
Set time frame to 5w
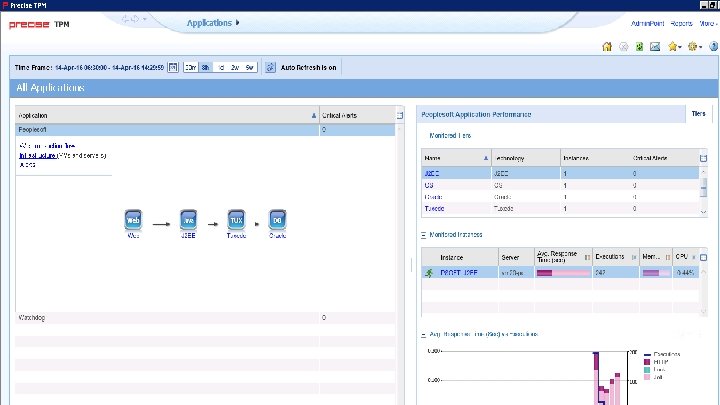(x=249, y=68)
